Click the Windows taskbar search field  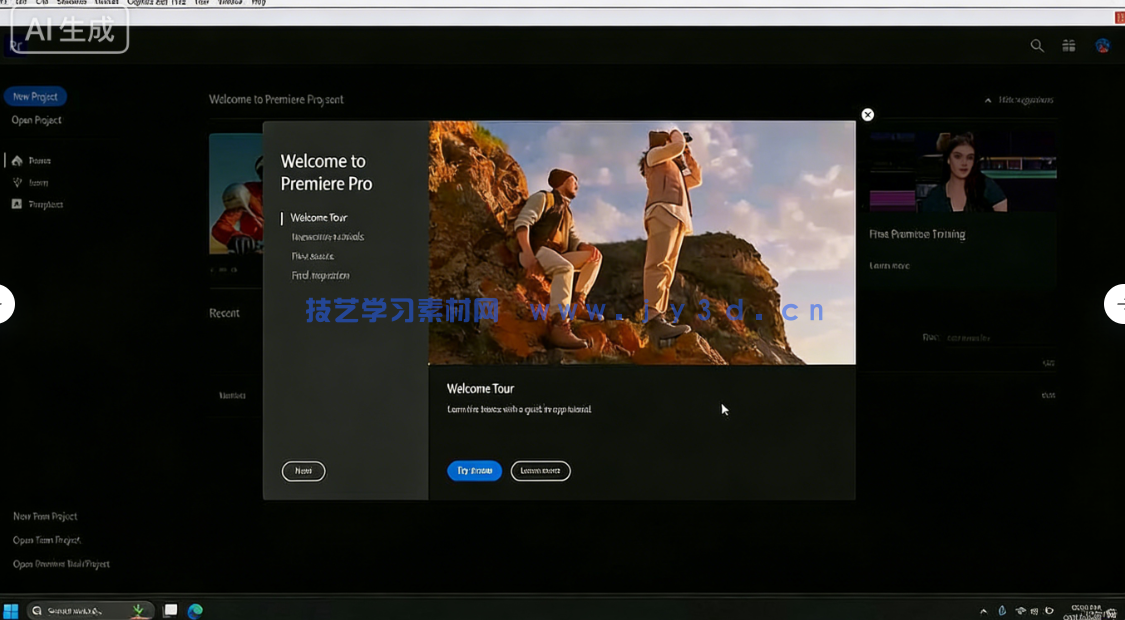[x=80, y=610]
